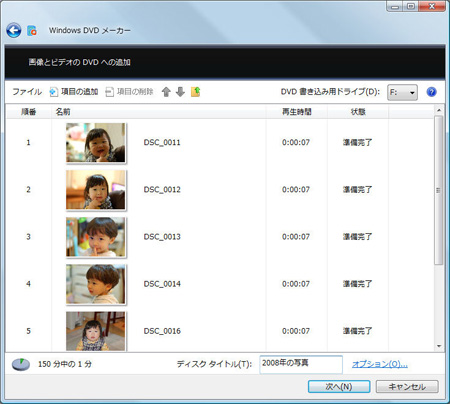Sort by the 状態 column header
This screenshot has height=404, width=450.
(358, 112)
